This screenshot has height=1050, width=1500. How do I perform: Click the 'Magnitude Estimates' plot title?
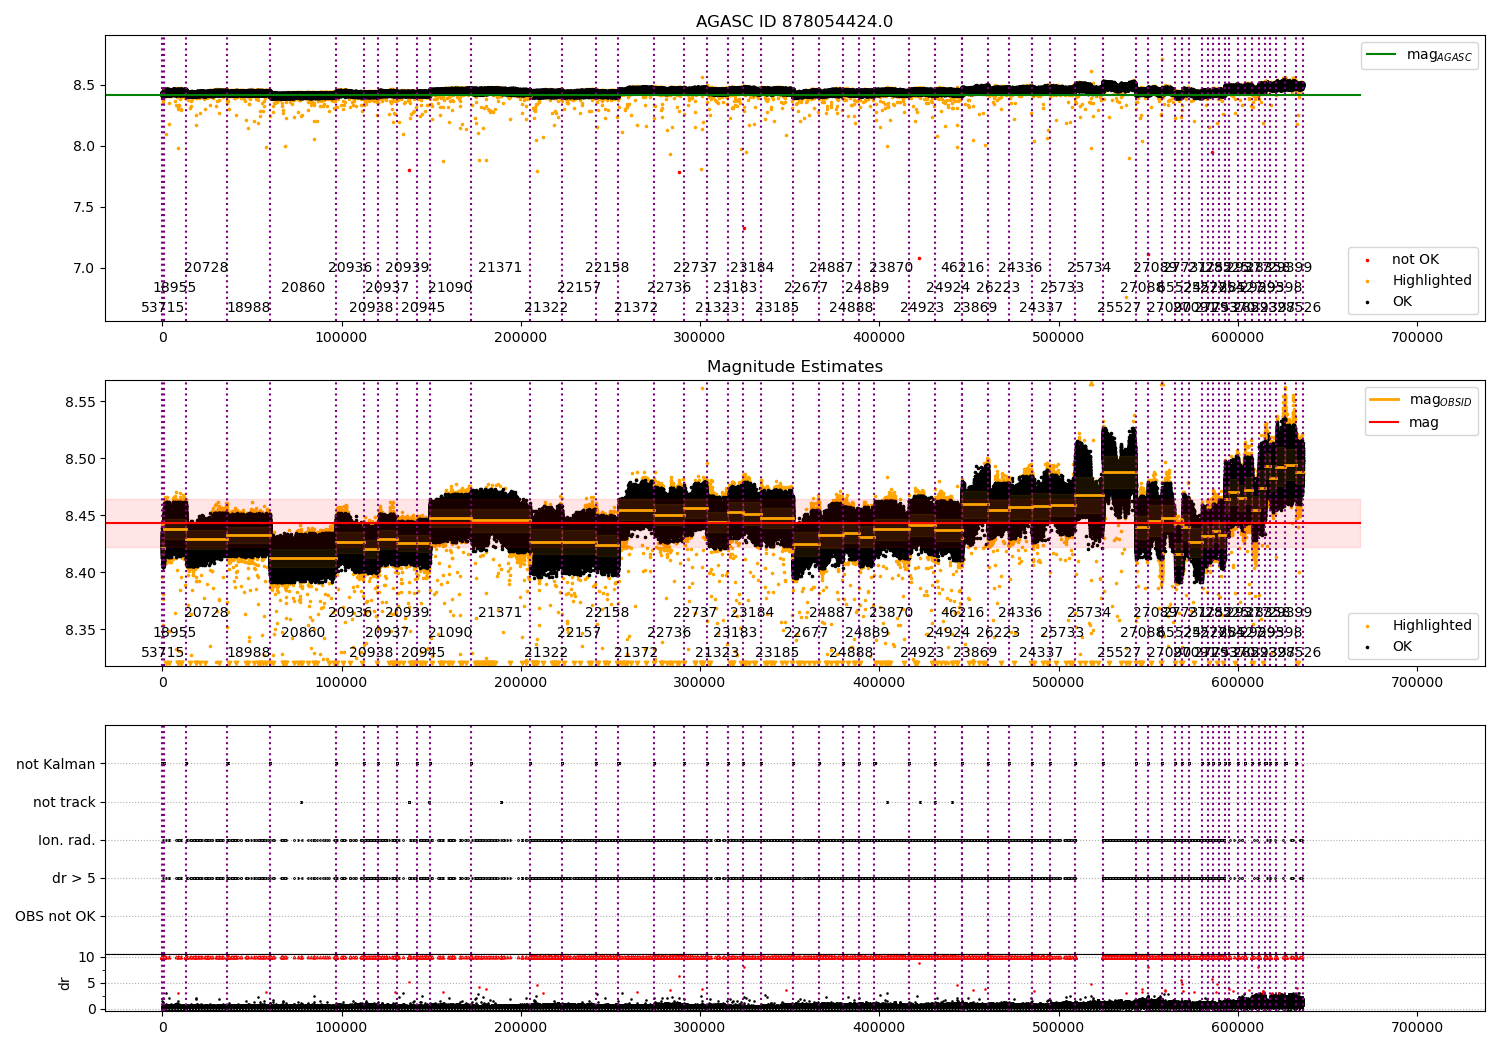click(x=794, y=367)
